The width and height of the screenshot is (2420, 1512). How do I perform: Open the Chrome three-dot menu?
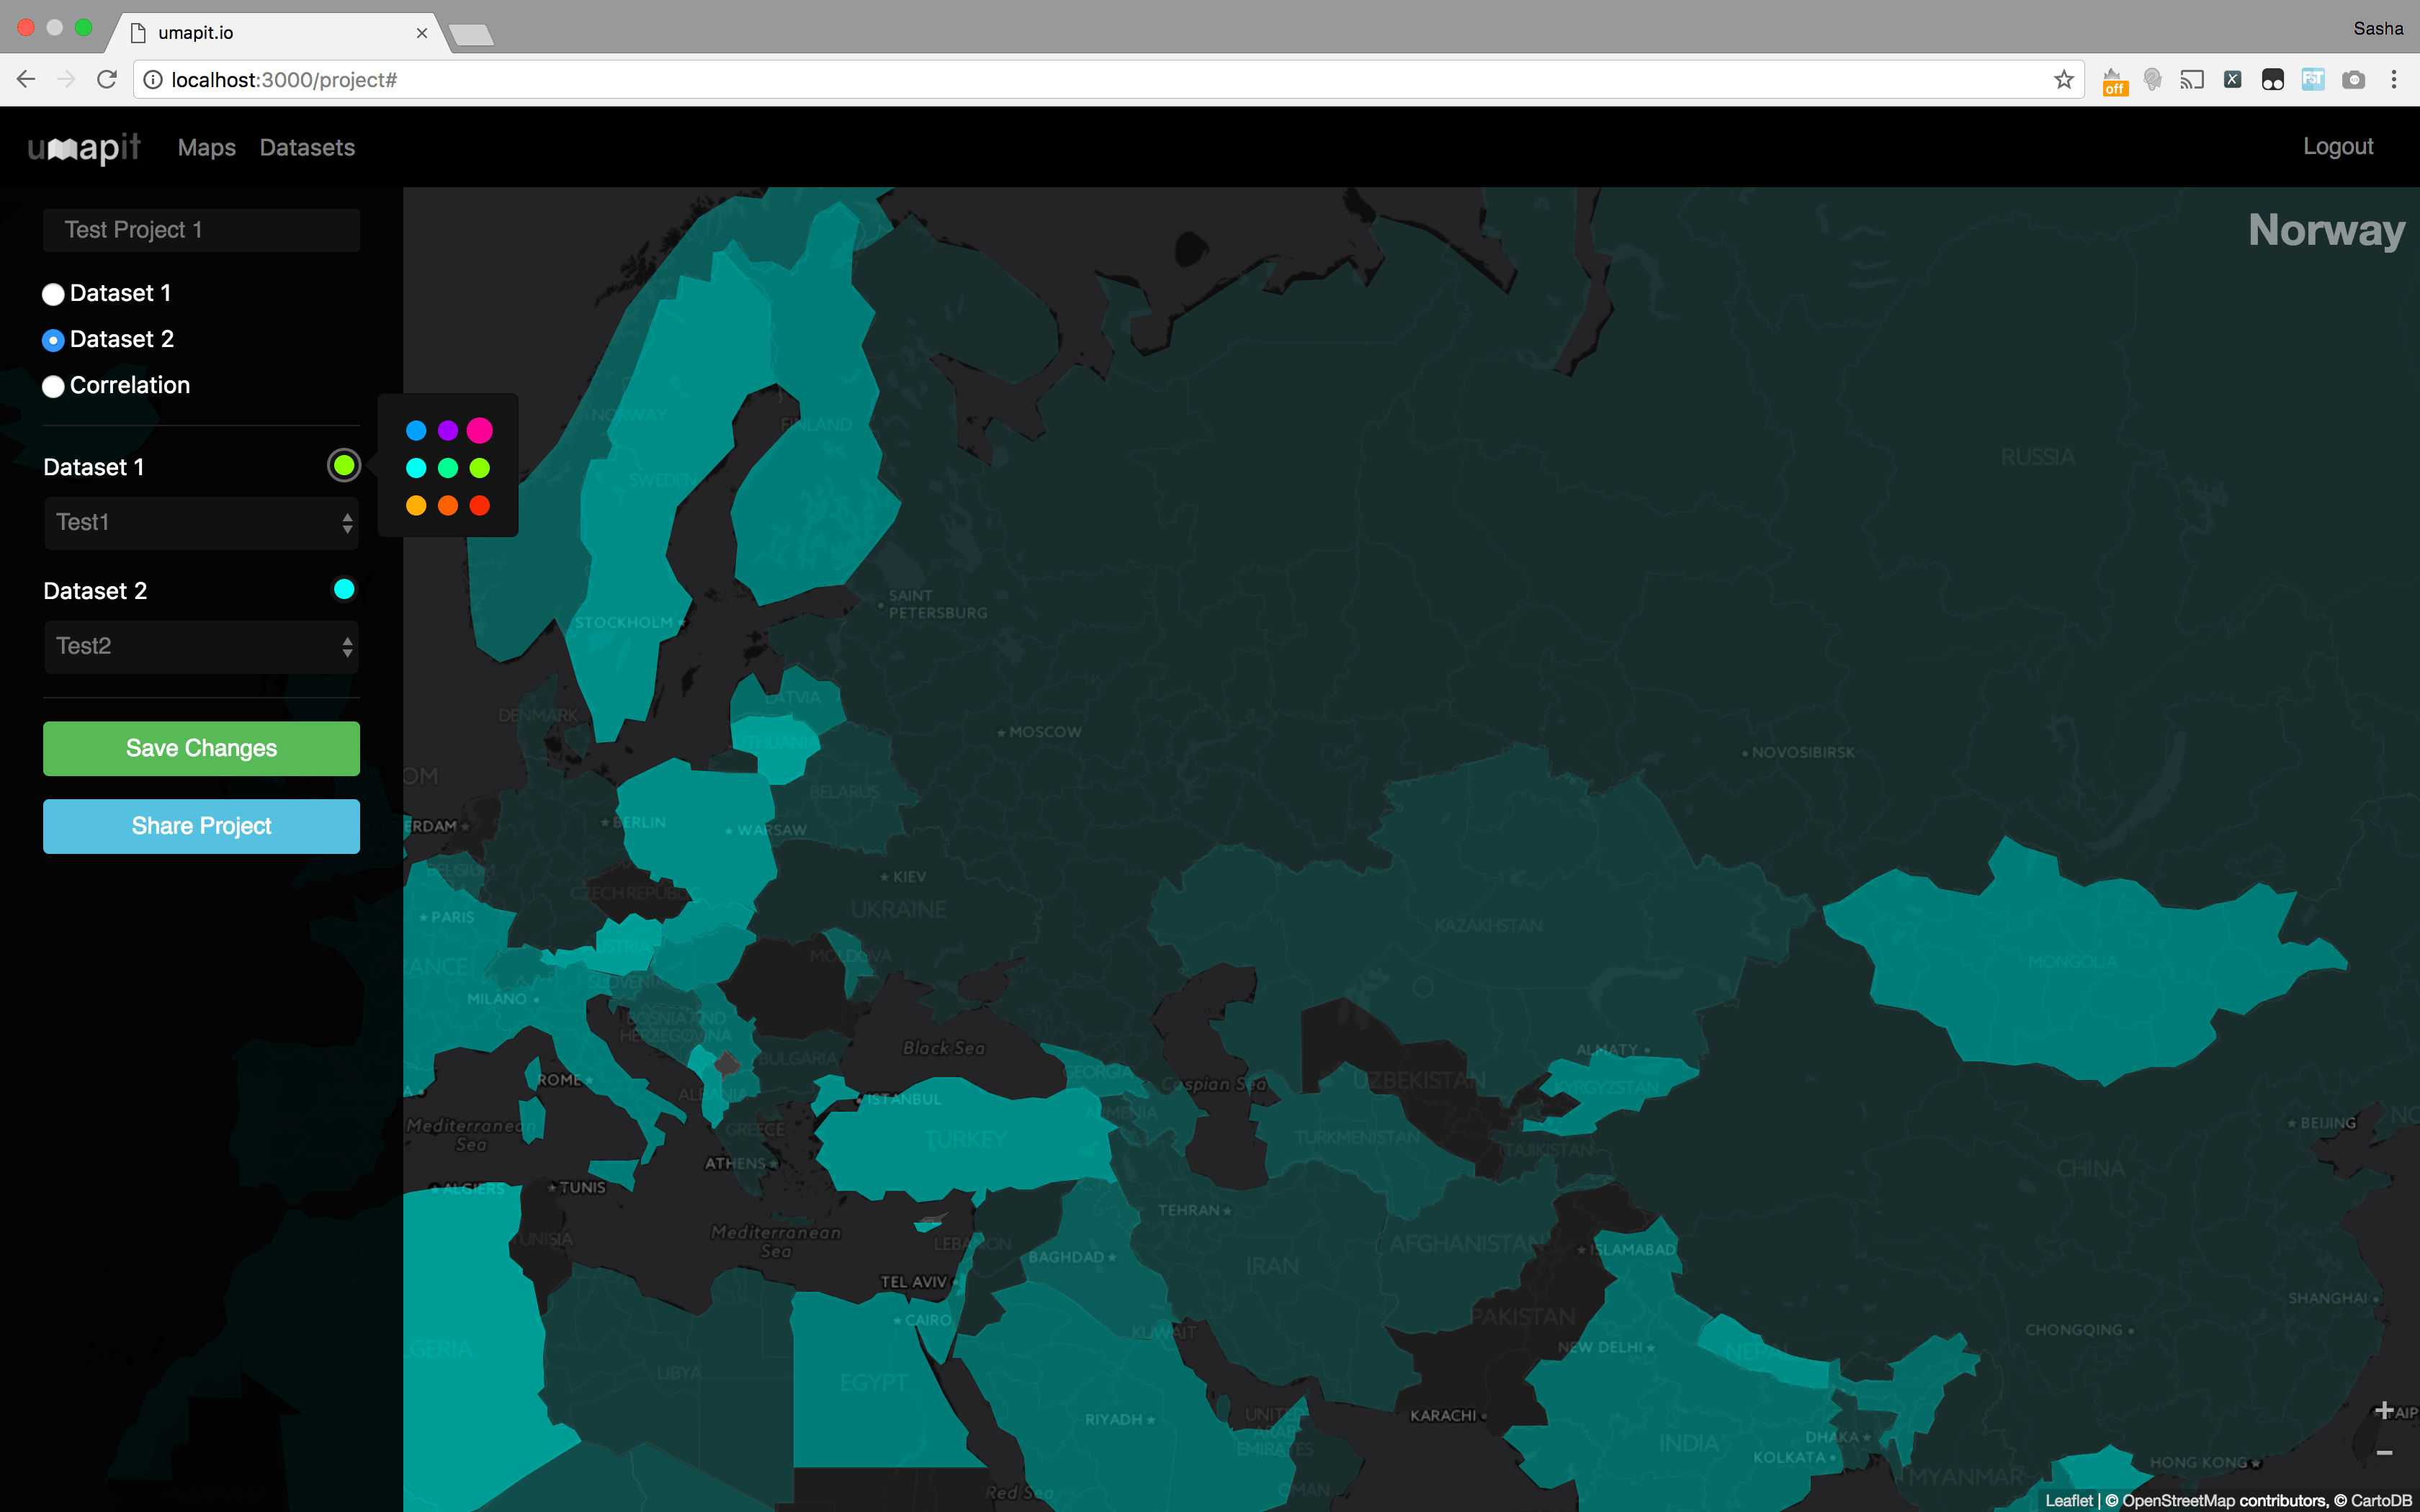[x=2394, y=79]
